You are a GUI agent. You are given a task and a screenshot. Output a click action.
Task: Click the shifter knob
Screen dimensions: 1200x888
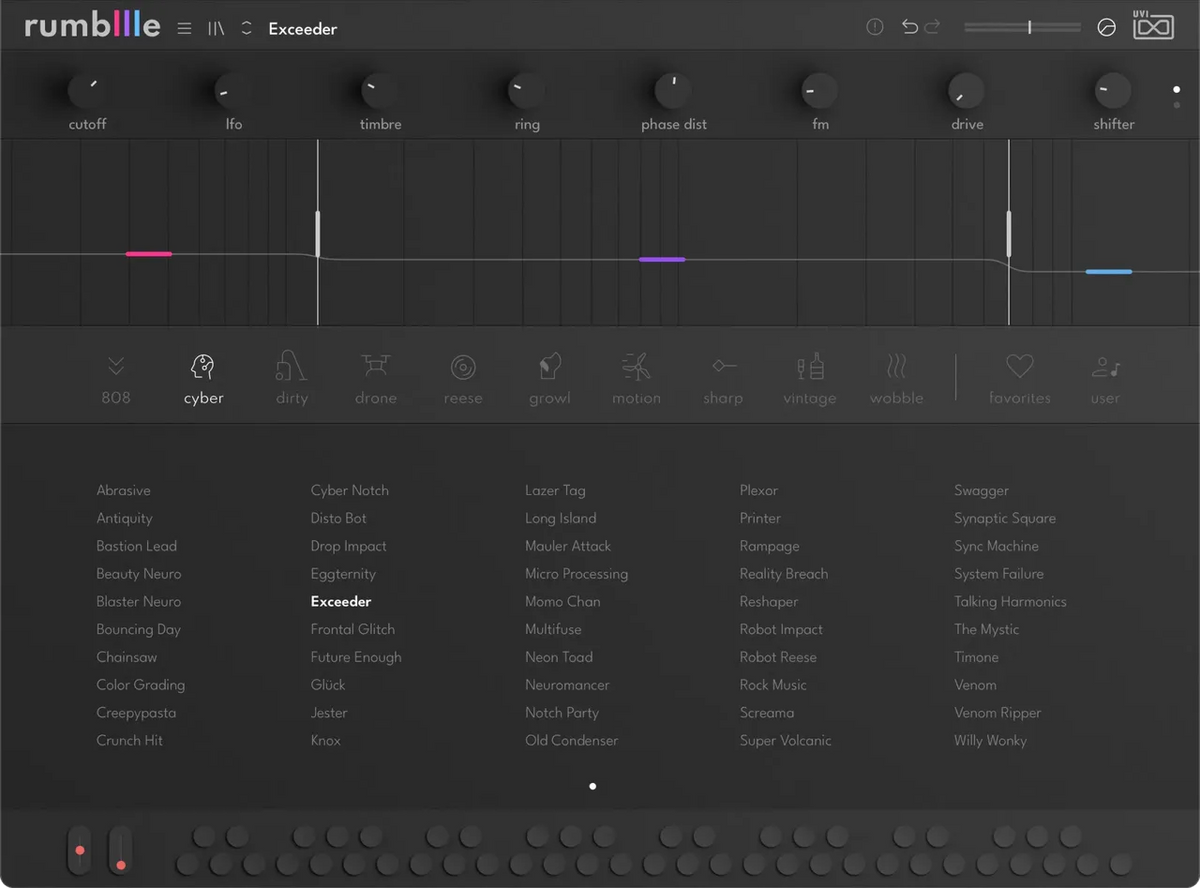pyautogui.click(x=1113, y=91)
